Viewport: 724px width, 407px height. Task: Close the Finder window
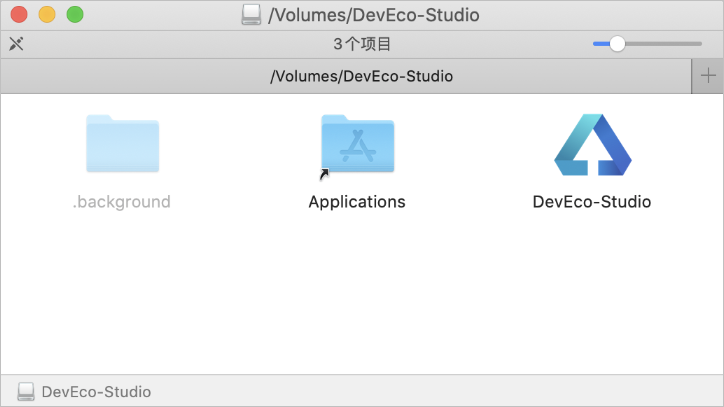(x=19, y=15)
